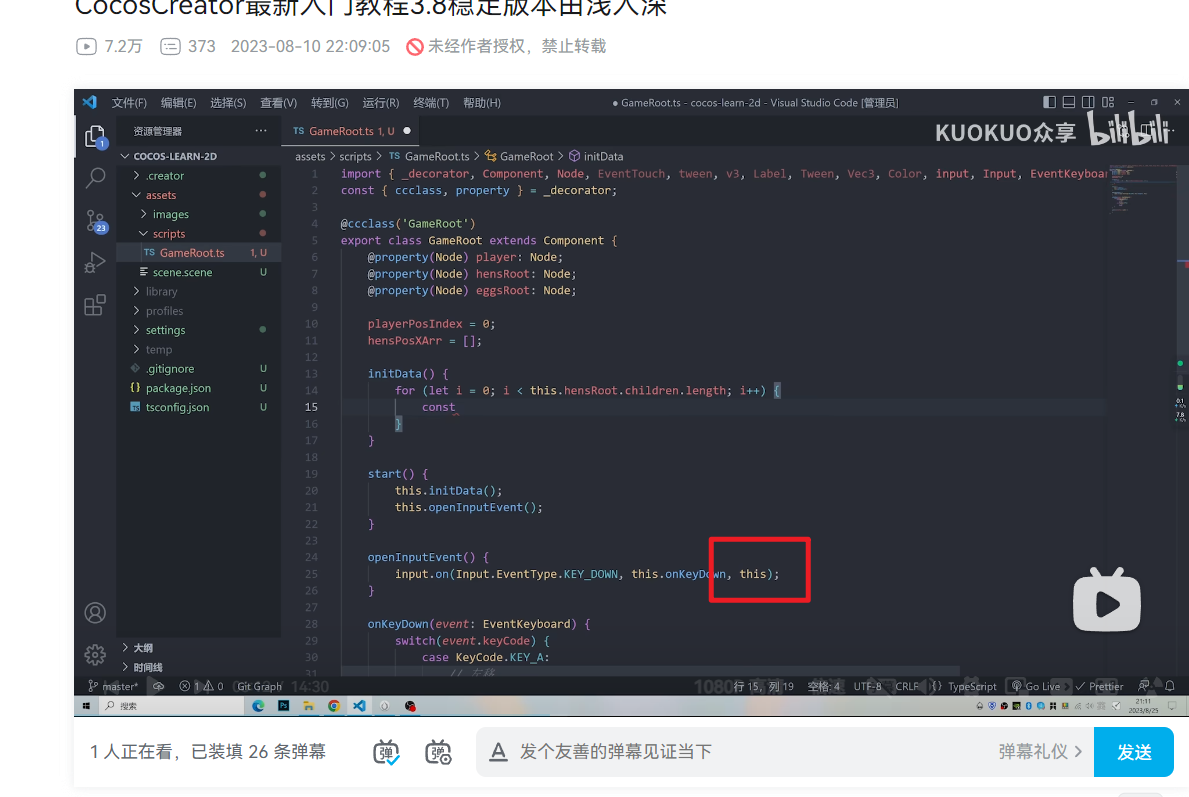
Task: Click the VS Code icon on taskbar
Action: coord(359,706)
